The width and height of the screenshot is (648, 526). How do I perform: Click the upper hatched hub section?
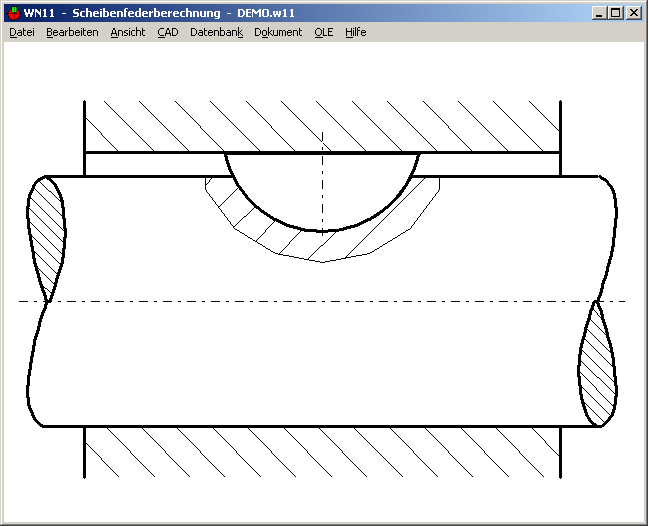click(x=322, y=126)
